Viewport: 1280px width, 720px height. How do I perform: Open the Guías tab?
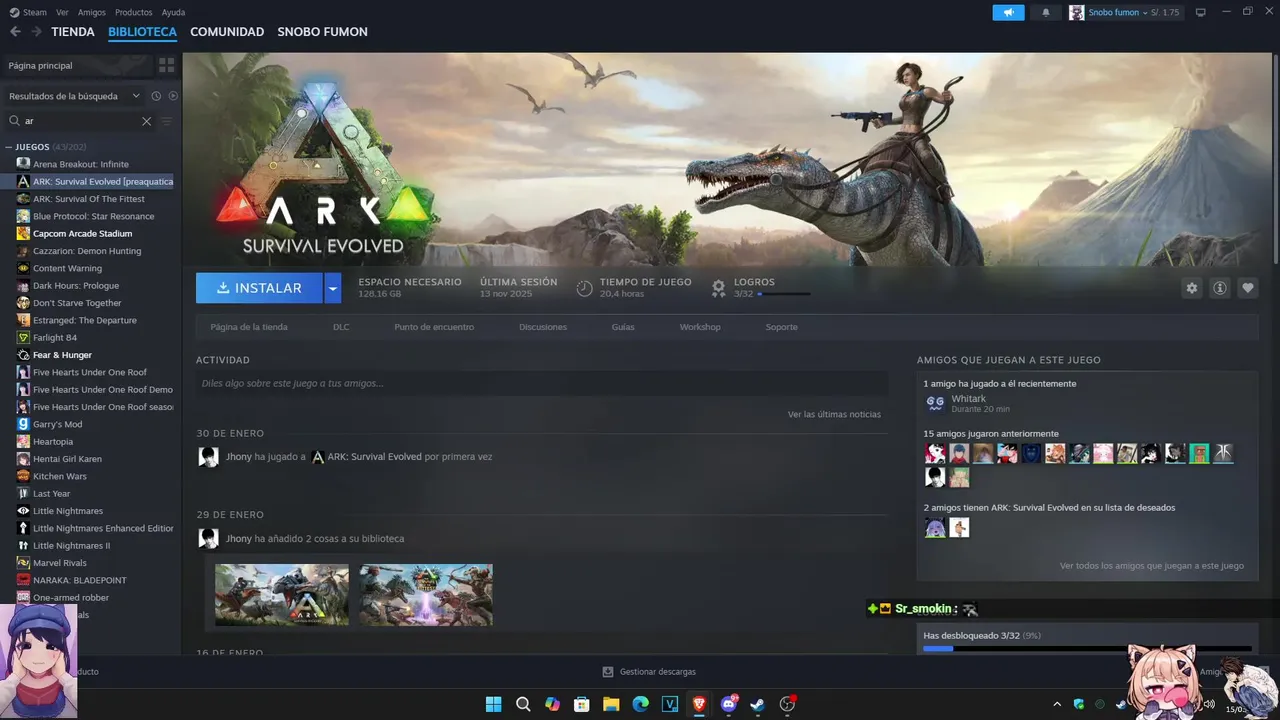tap(623, 327)
